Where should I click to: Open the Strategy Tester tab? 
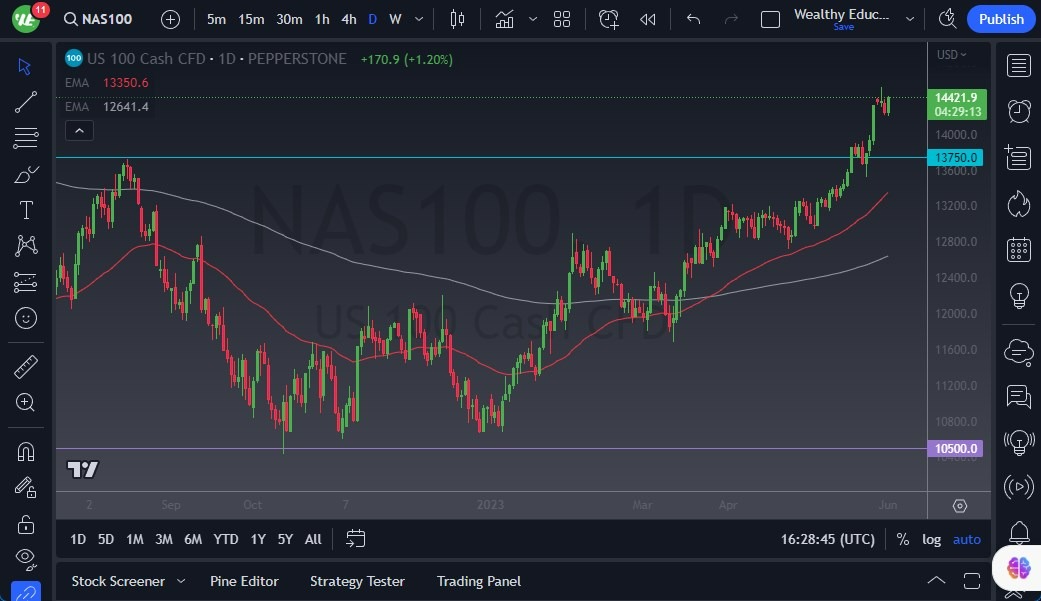coord(357,581)
